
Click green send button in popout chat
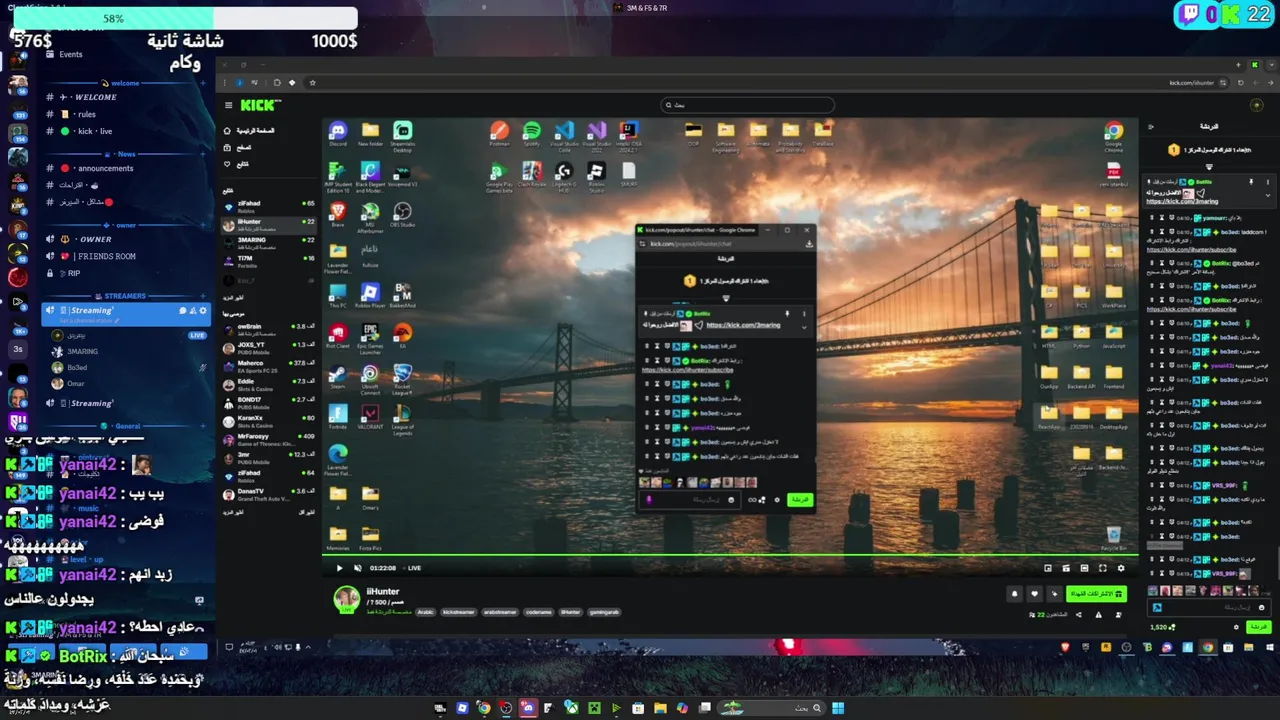tap(800, 499)
